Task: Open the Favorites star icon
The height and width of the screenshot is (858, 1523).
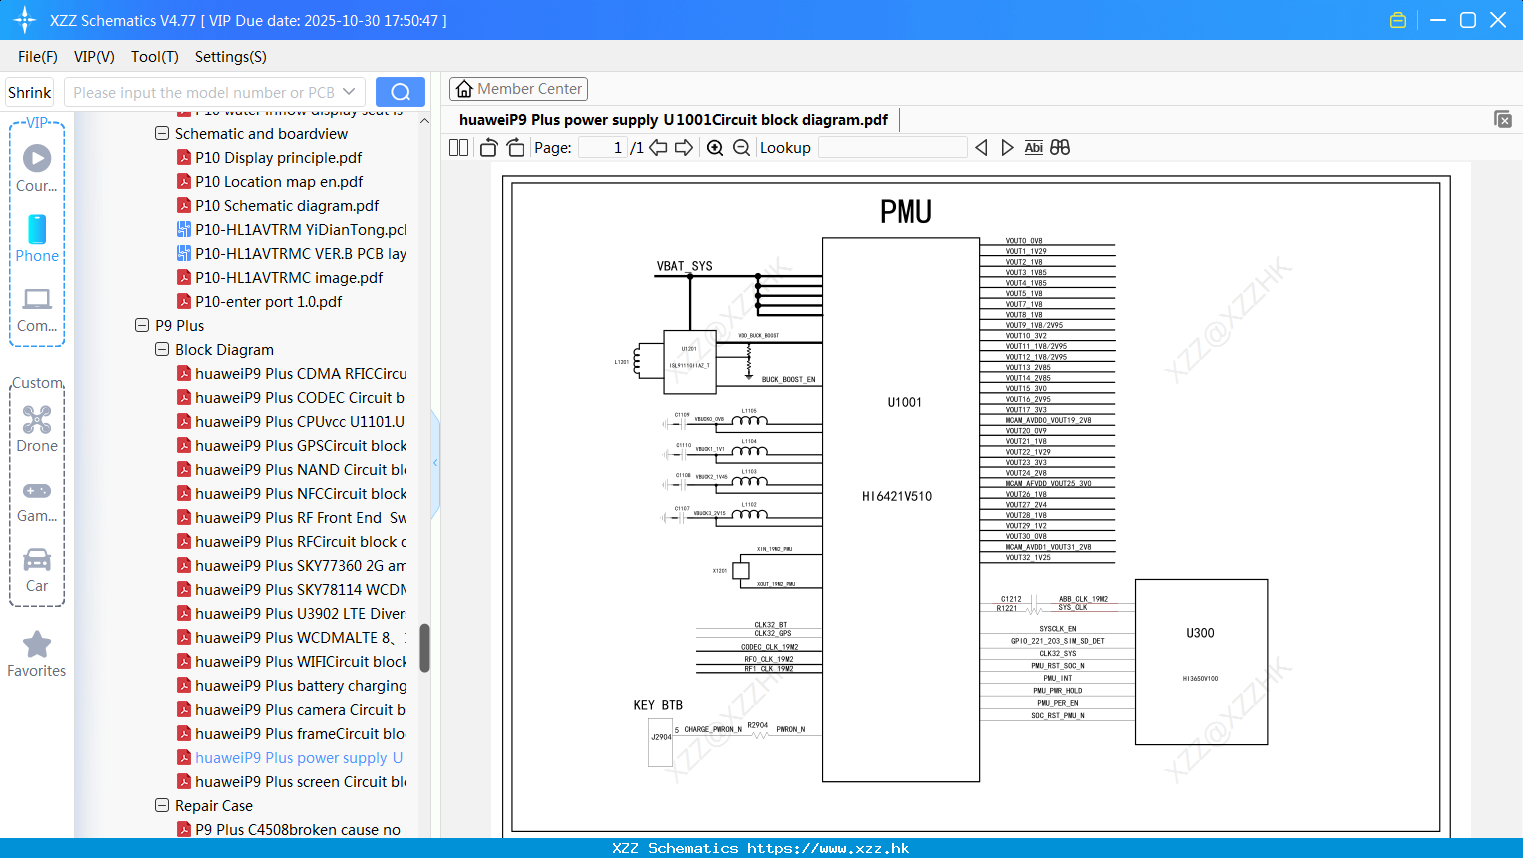Action: pos(37,655)
